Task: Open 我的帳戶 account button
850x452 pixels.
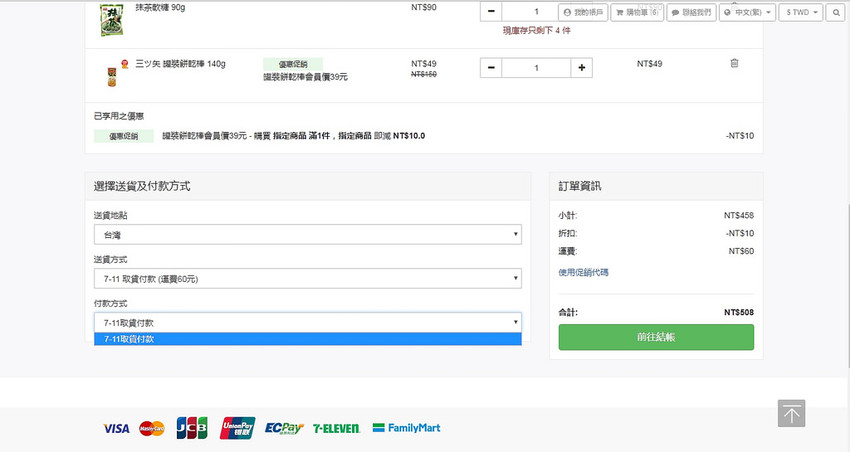Action: click(583, 12)
